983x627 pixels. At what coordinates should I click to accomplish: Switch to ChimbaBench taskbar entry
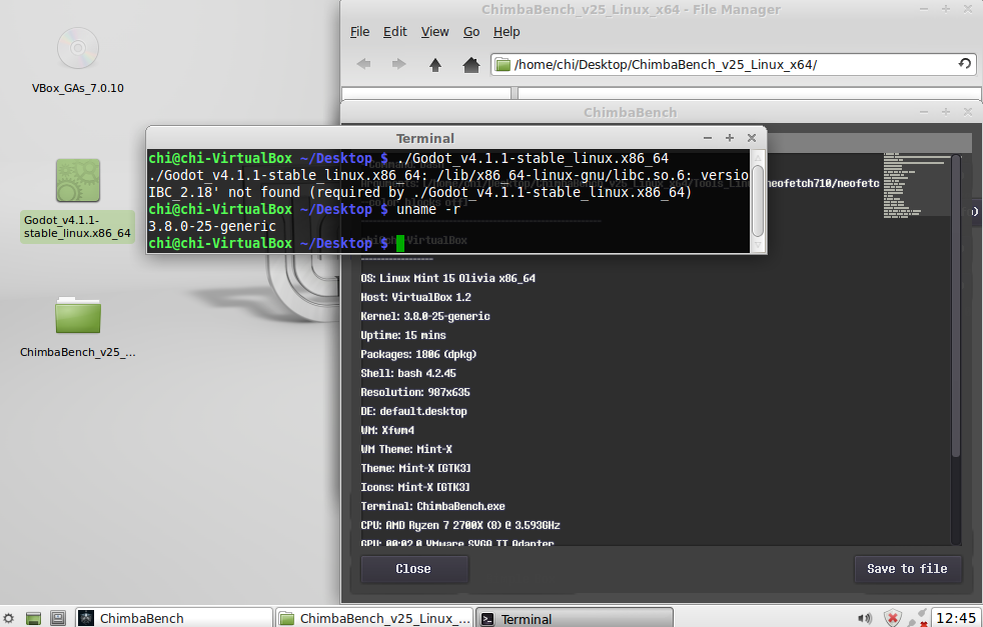pos(174,618)
